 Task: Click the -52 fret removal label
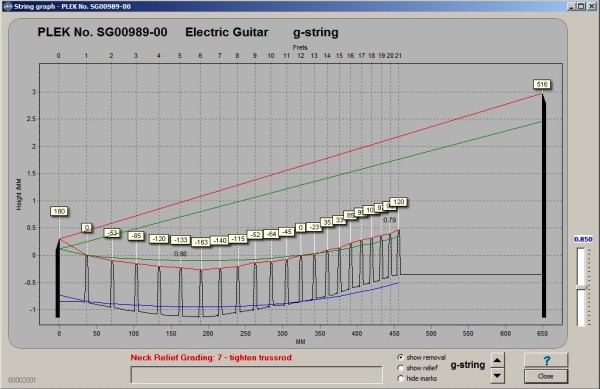(255, 235)
